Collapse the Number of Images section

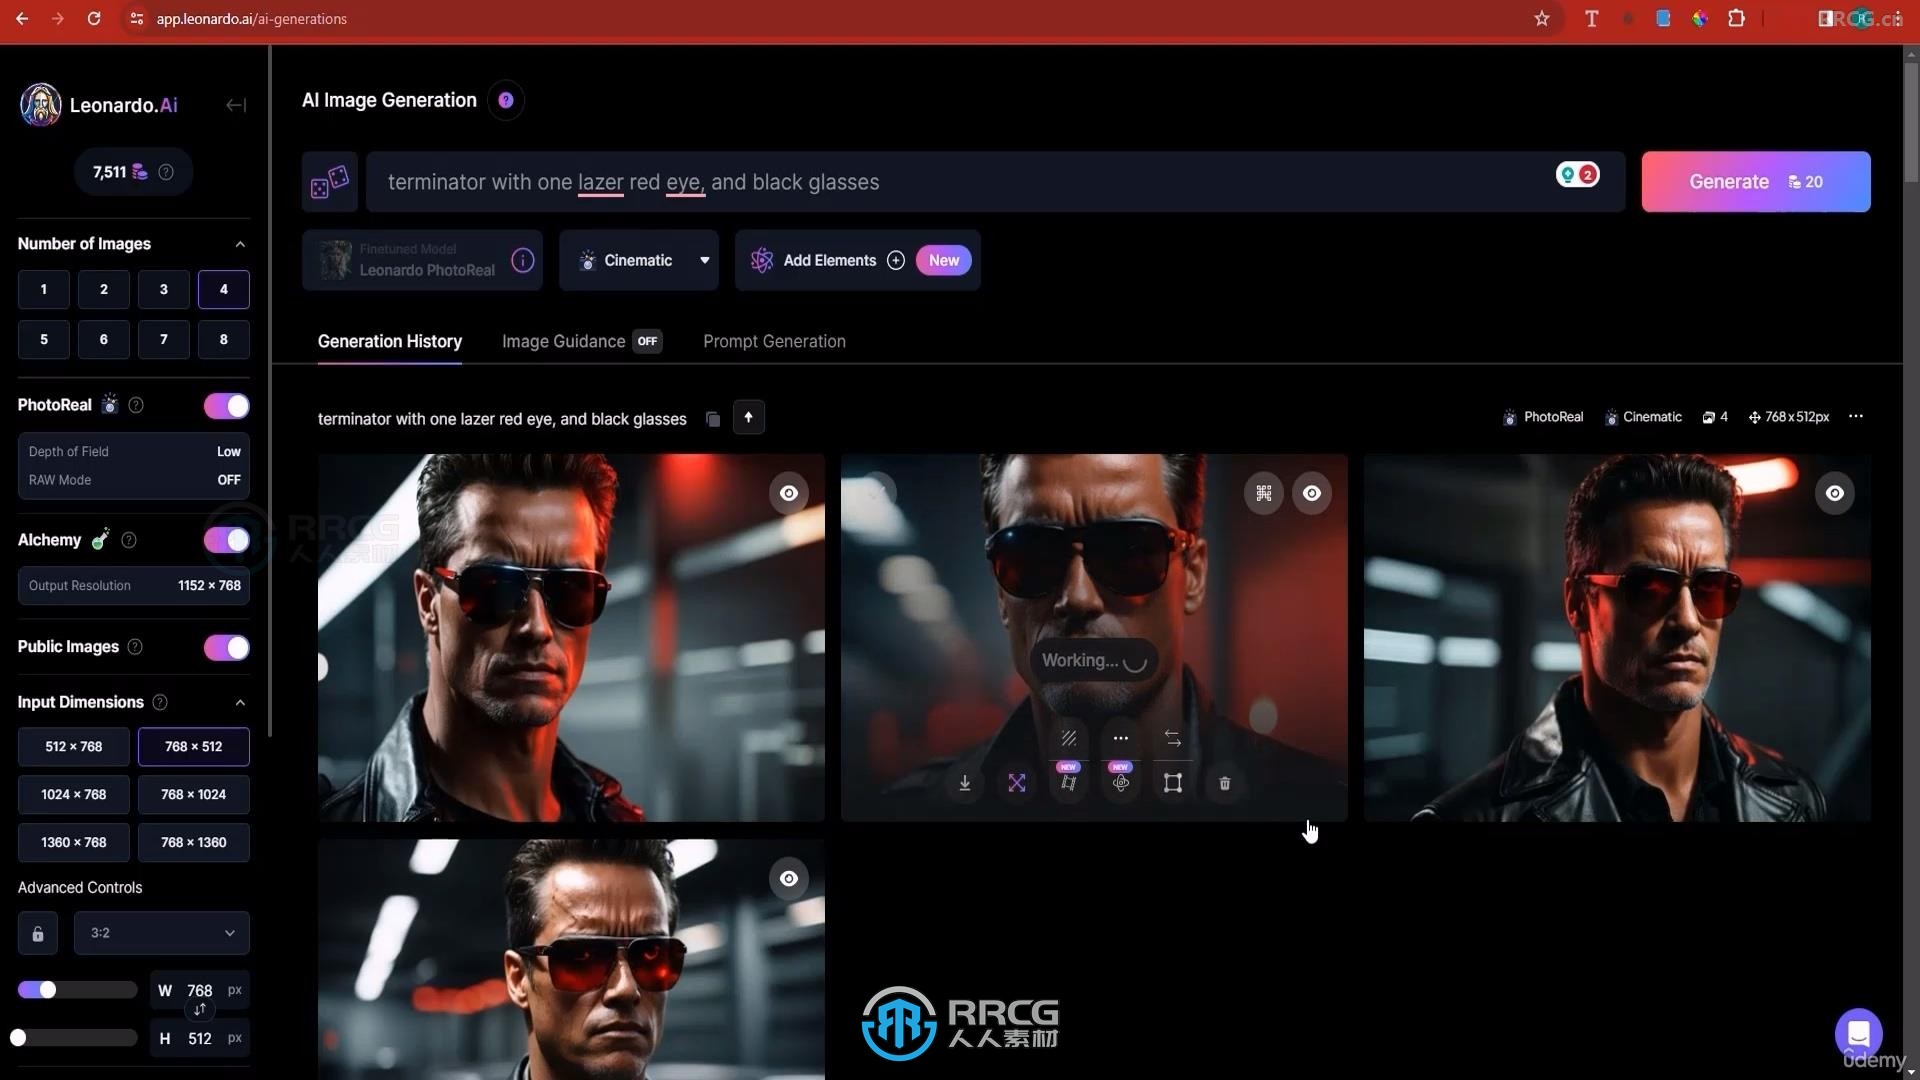point(240,244)
